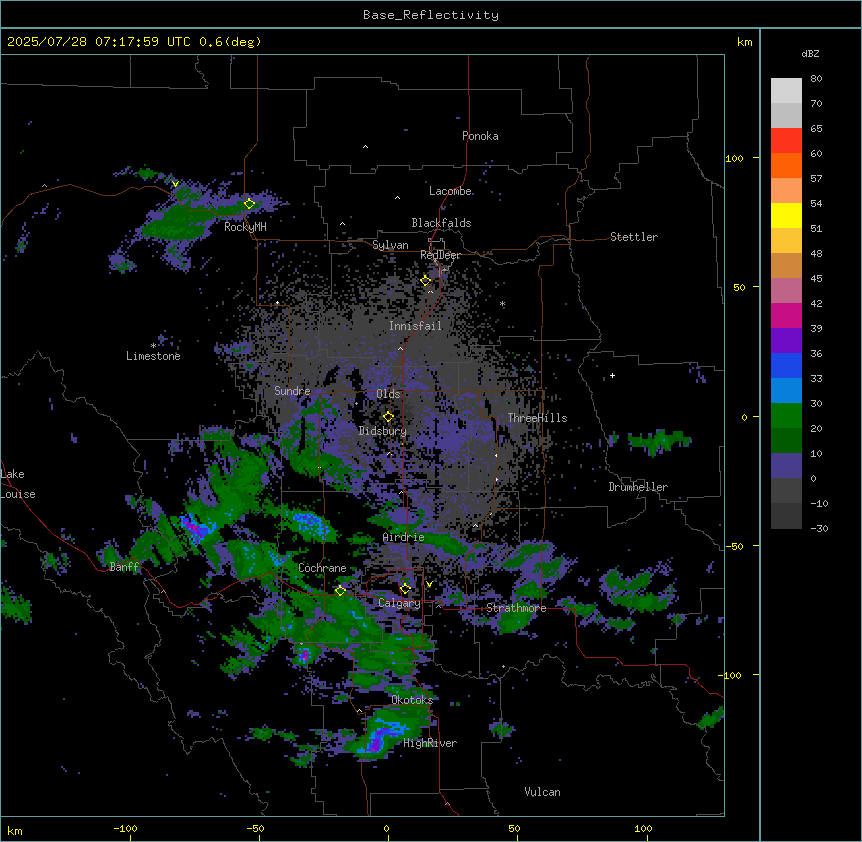The image size is (862, 842).
Task: Click the yellow diamond marker above Calgary label
Action: (405, 589)
